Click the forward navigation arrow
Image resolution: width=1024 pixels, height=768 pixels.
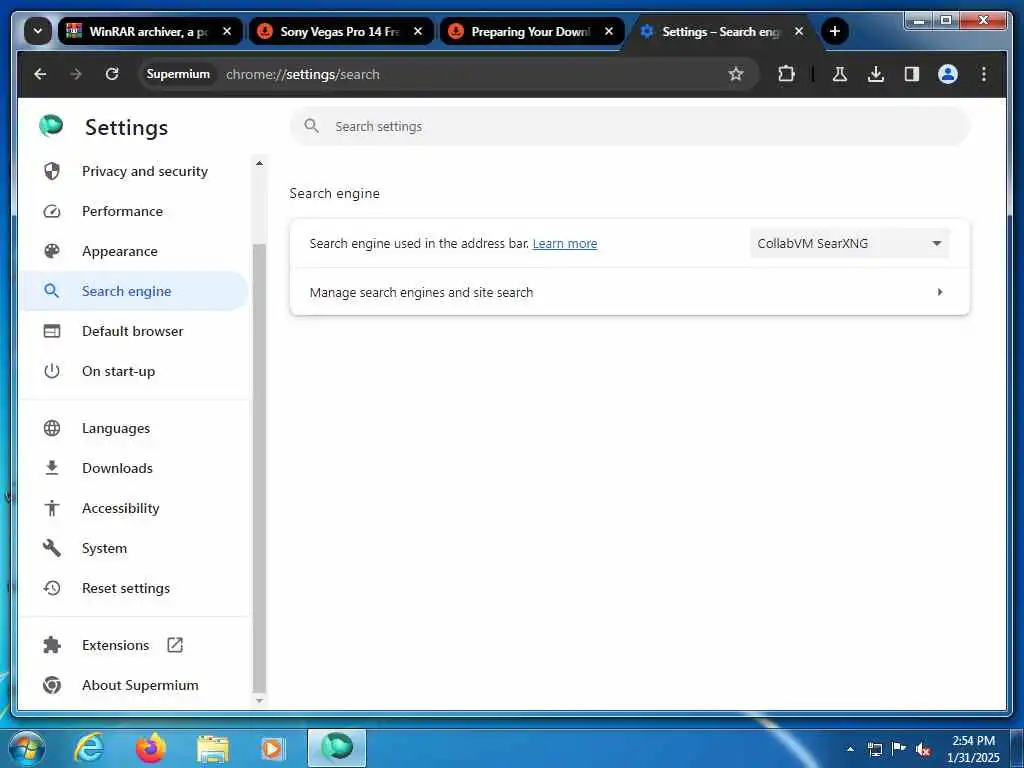(76, 74)
